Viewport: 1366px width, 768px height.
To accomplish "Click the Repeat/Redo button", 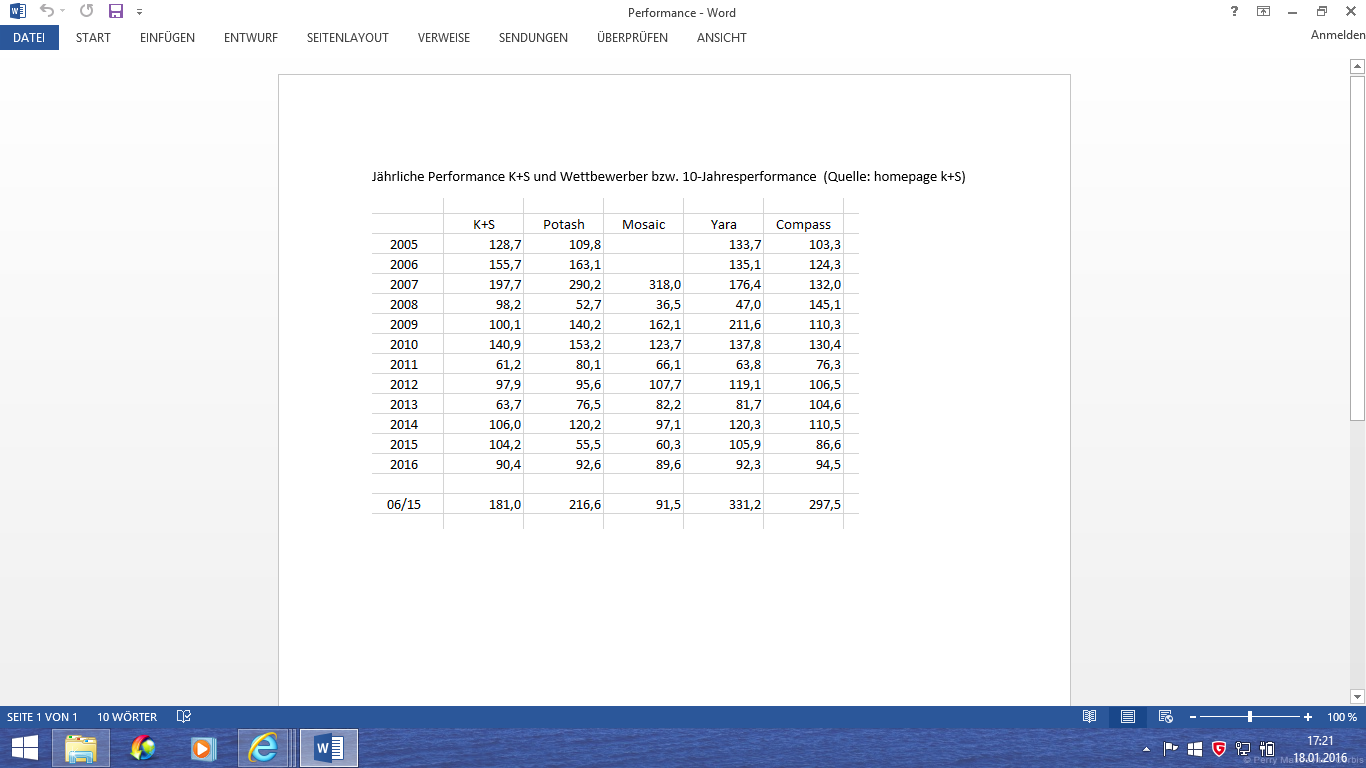I will point(86,12).
